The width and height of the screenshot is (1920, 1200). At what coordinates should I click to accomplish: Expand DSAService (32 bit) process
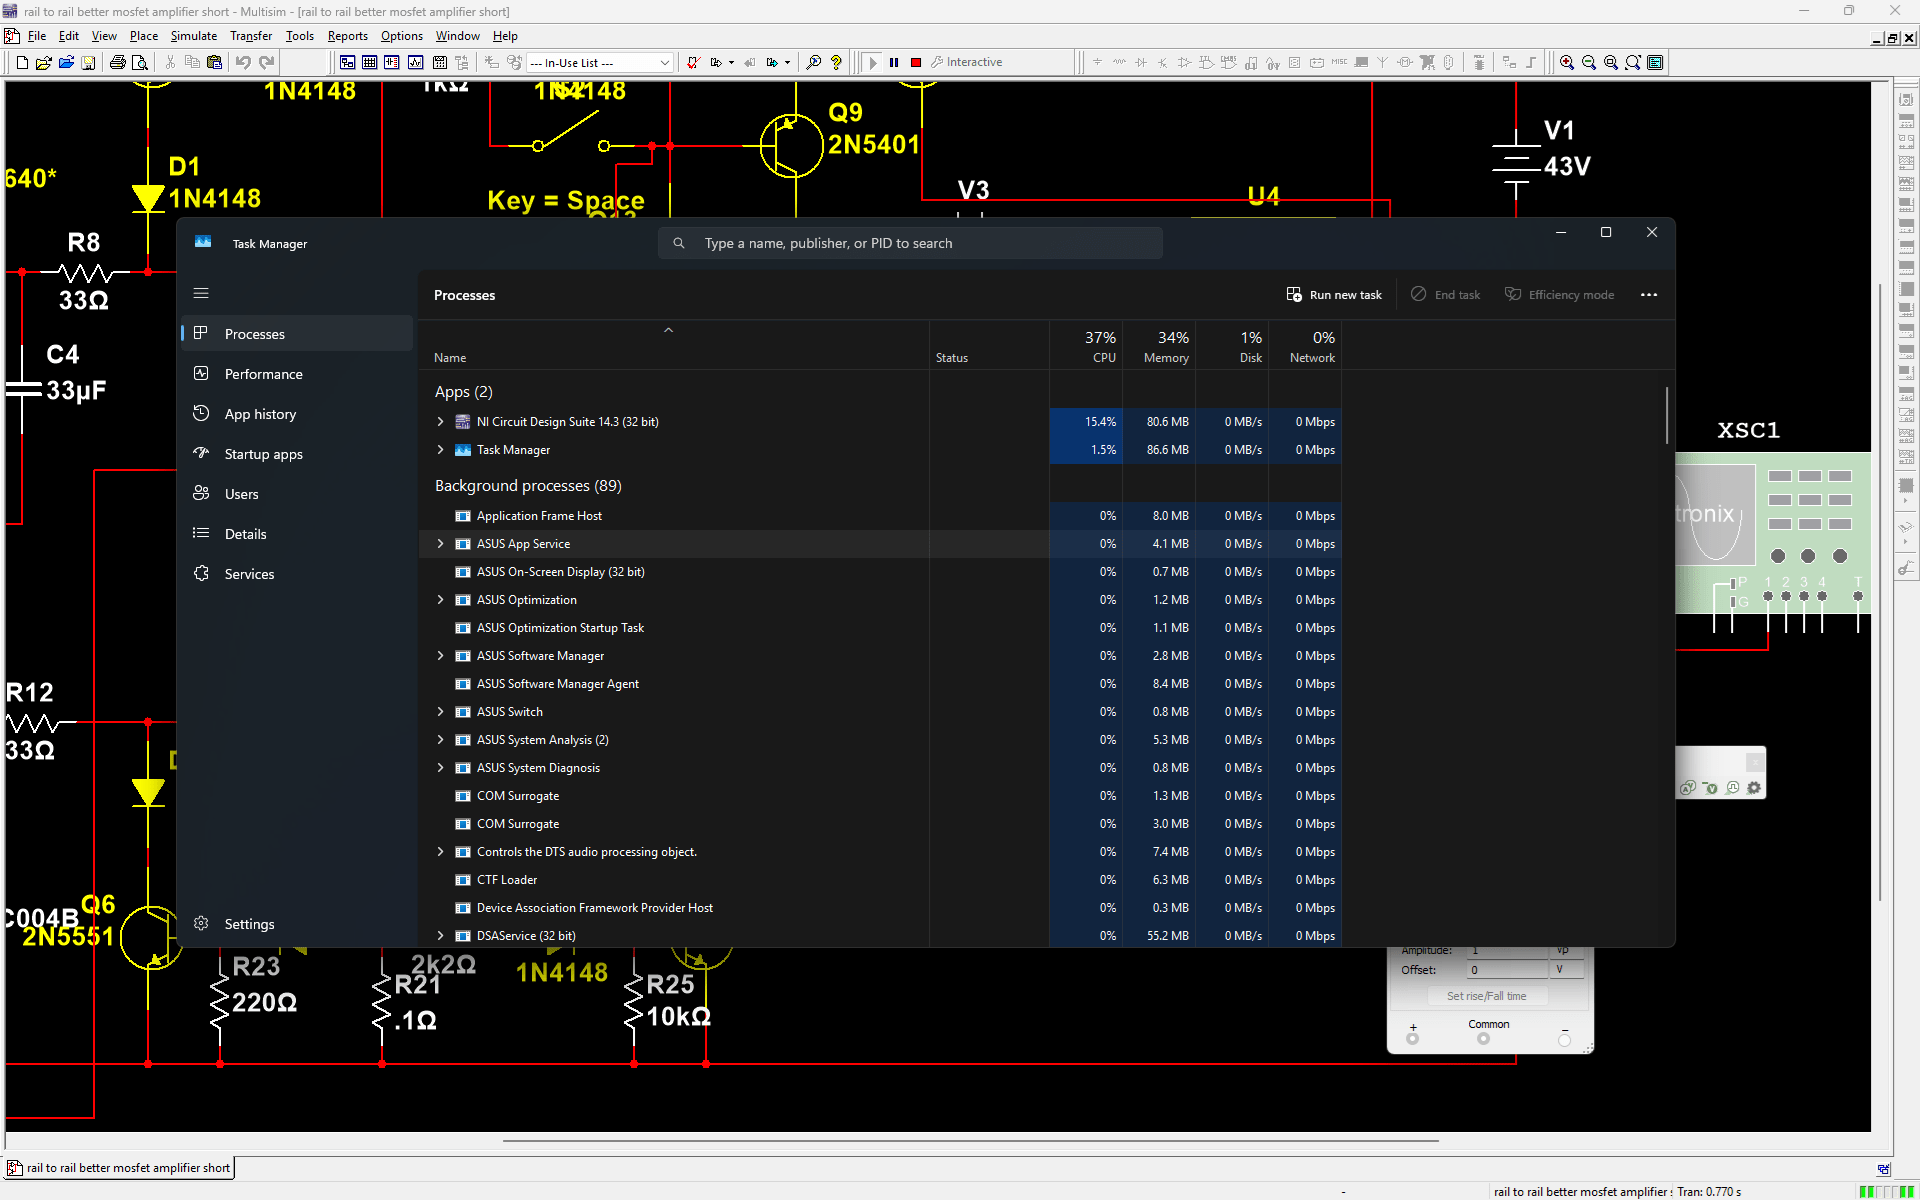point(440,936)
